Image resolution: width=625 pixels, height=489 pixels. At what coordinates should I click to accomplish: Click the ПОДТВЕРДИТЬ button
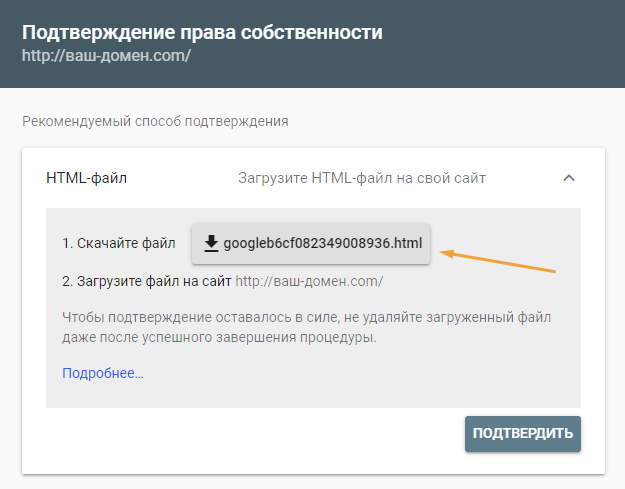pos(523,434)
